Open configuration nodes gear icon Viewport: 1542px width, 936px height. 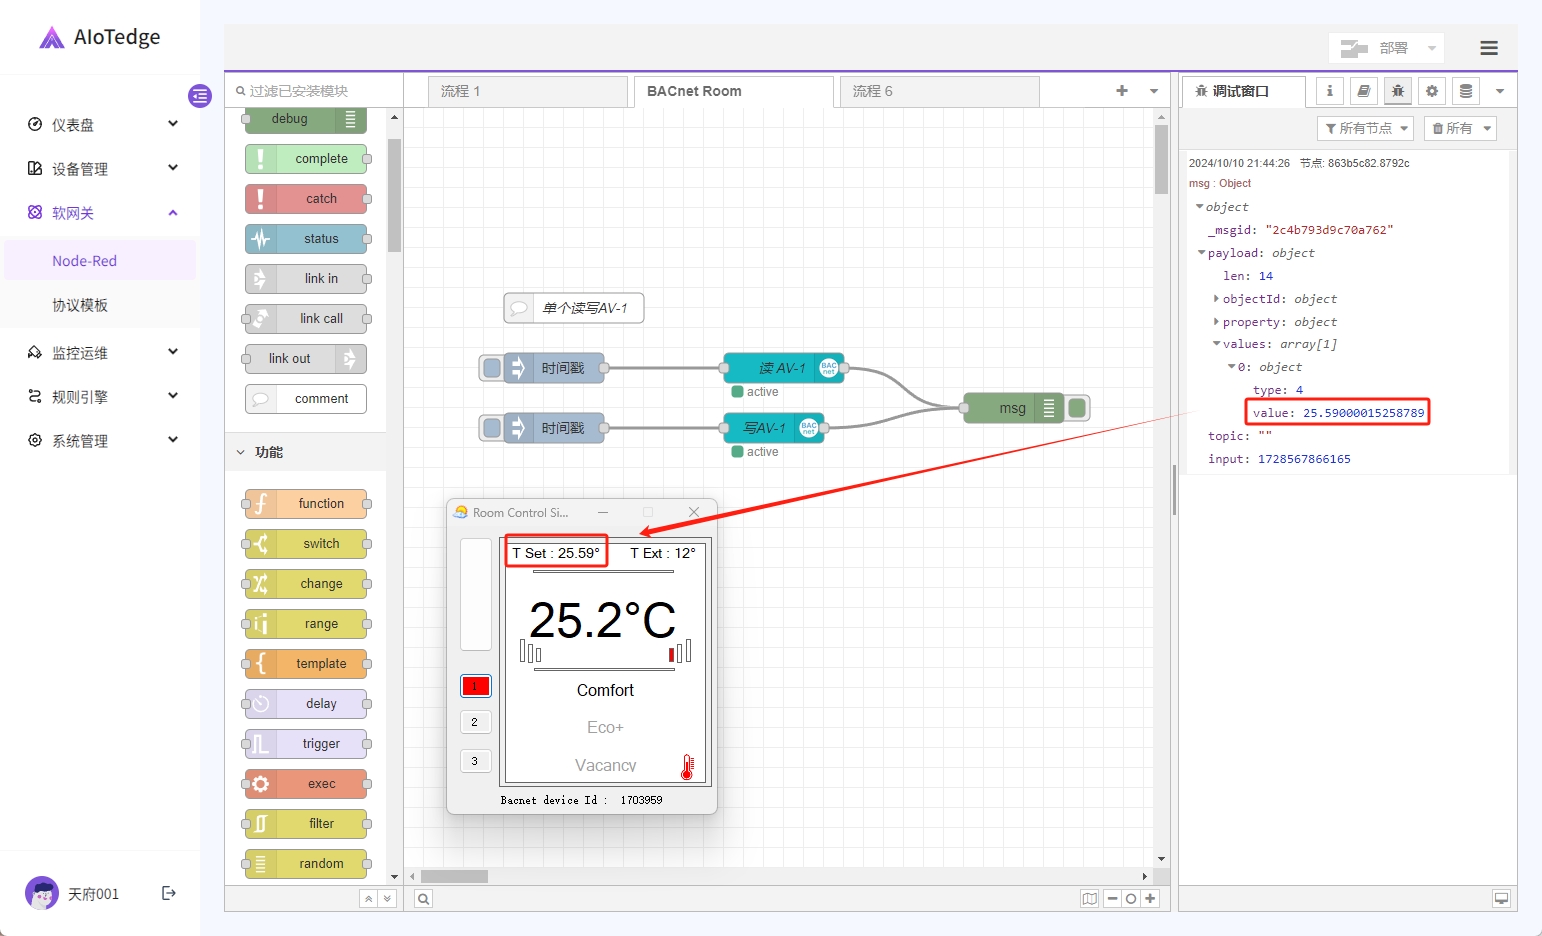pyautogui.click(x=1432, y=91)
